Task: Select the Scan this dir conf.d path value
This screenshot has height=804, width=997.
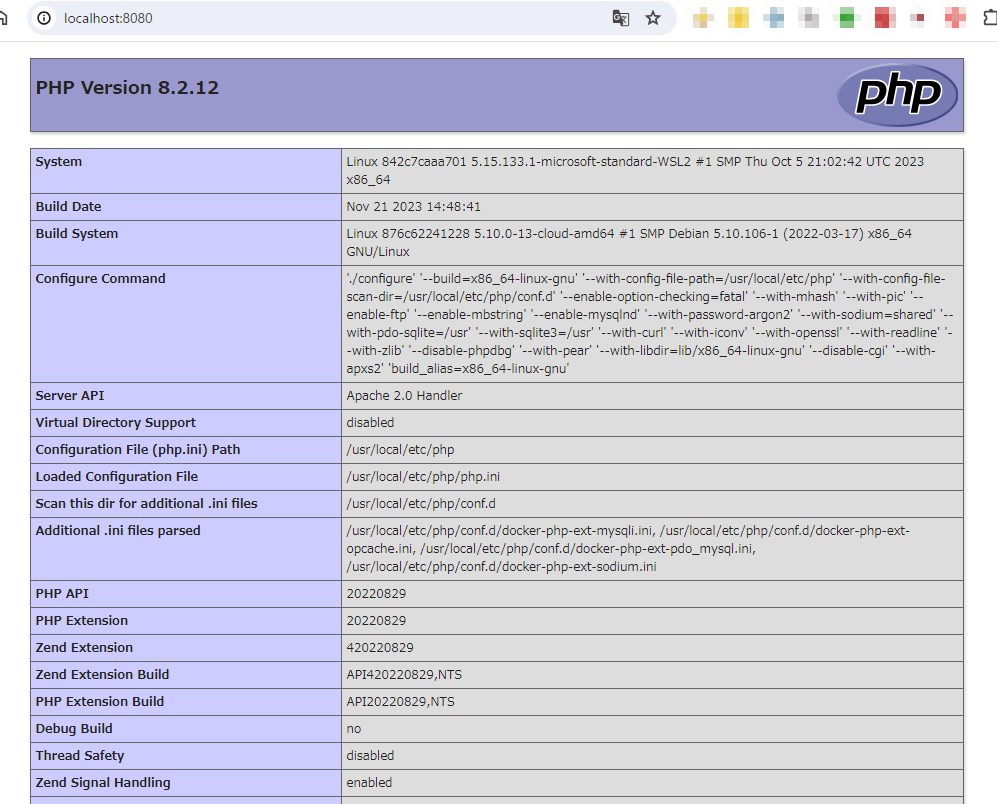Action: click(420, 504)
